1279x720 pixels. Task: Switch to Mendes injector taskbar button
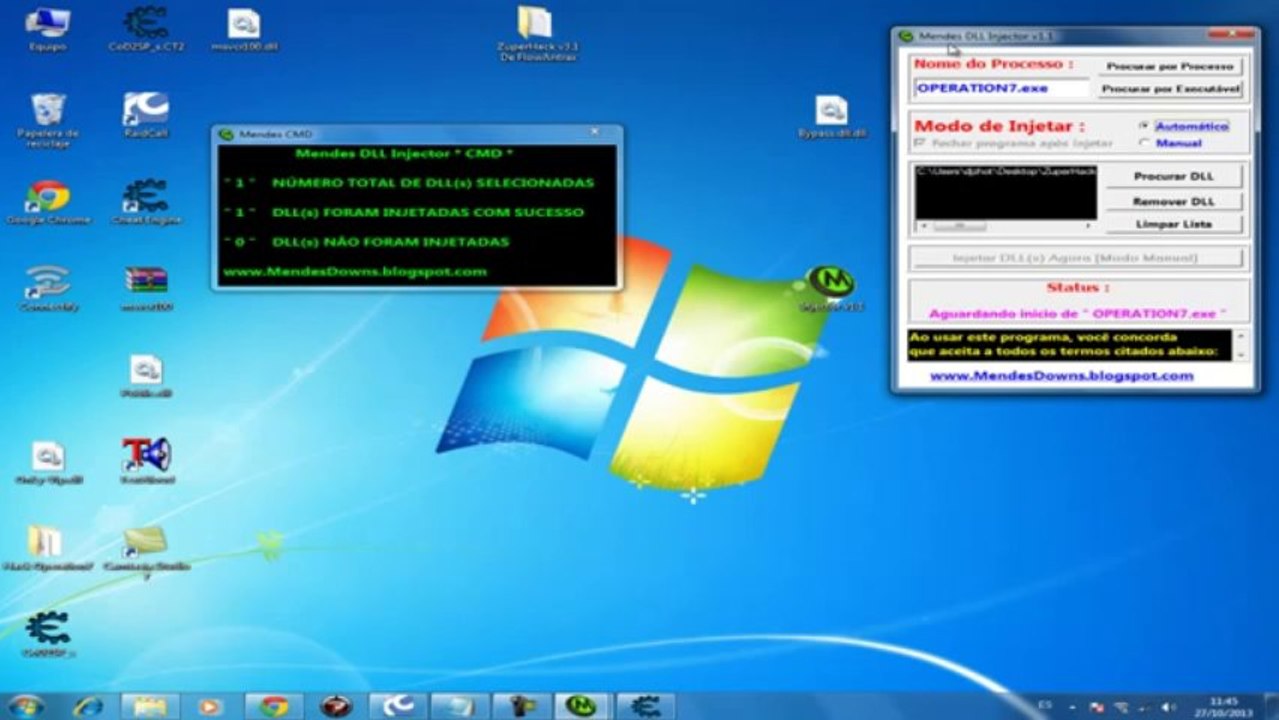(x=583, y=706)
